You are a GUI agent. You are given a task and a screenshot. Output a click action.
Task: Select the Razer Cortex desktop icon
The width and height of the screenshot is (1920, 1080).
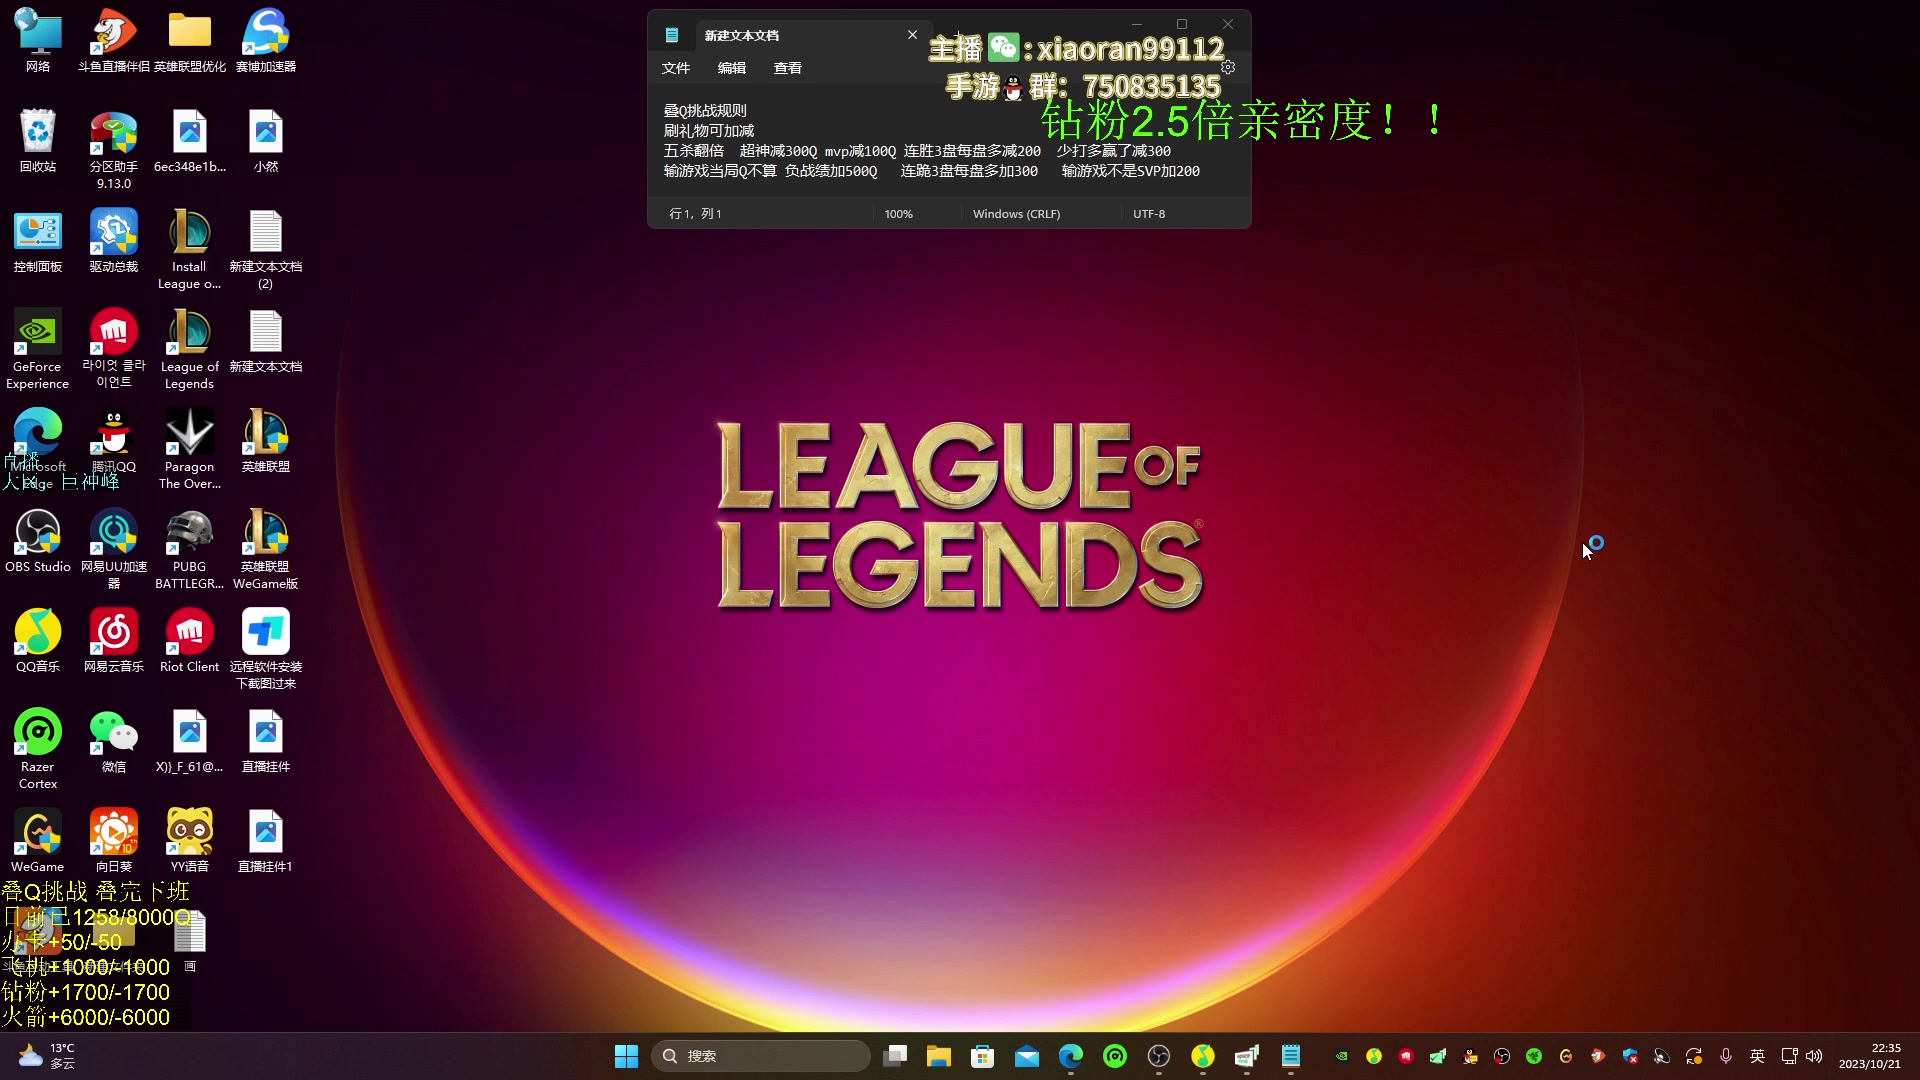tap(38, 749)
